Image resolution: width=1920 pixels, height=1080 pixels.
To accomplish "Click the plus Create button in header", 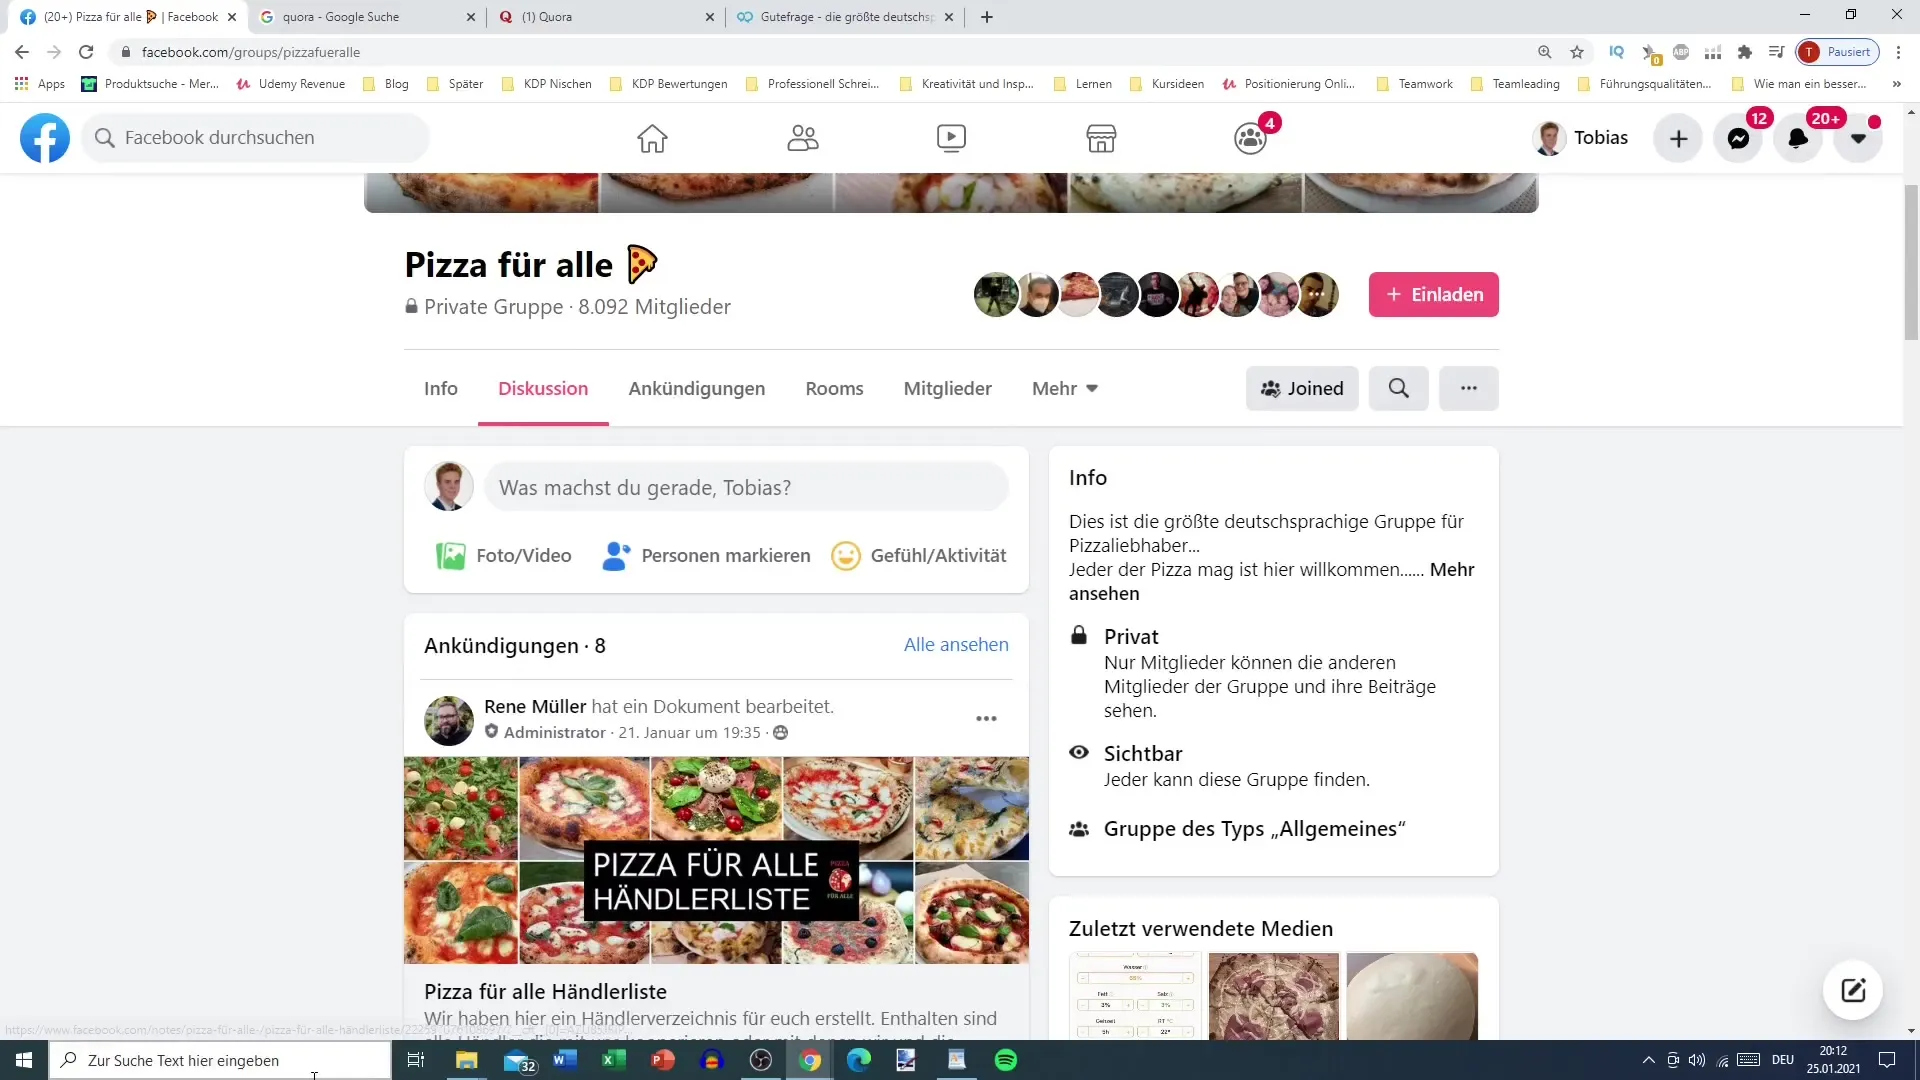I will coord(1679,138).
